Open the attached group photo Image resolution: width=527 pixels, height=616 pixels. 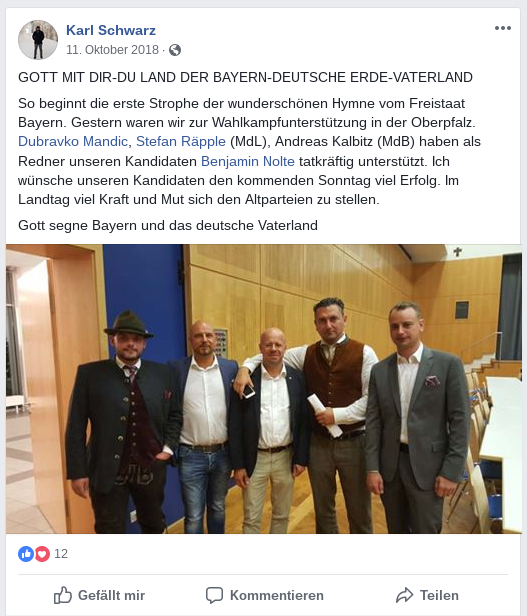264,389
